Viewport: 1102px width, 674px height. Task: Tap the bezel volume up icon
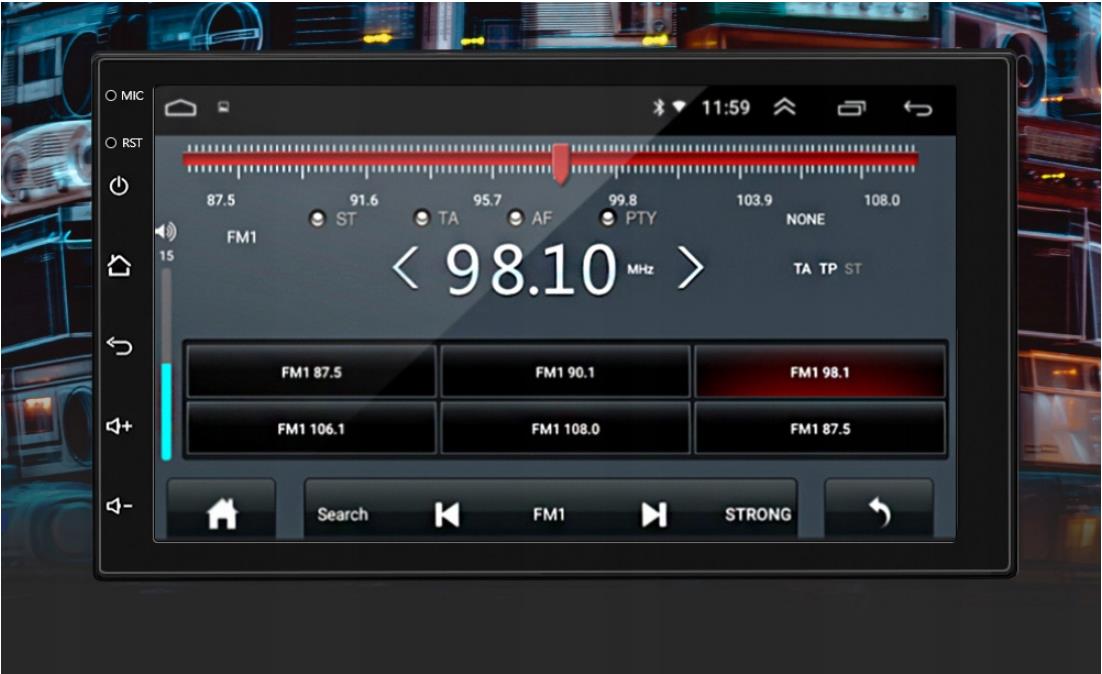click(119, 426)
